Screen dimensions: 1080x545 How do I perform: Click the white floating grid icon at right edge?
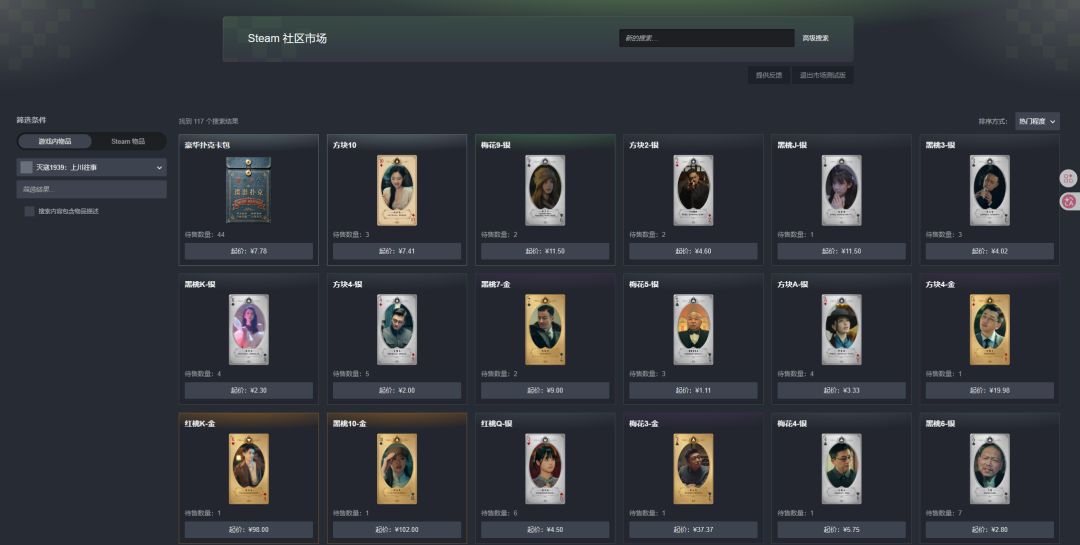coord(1069,178)
